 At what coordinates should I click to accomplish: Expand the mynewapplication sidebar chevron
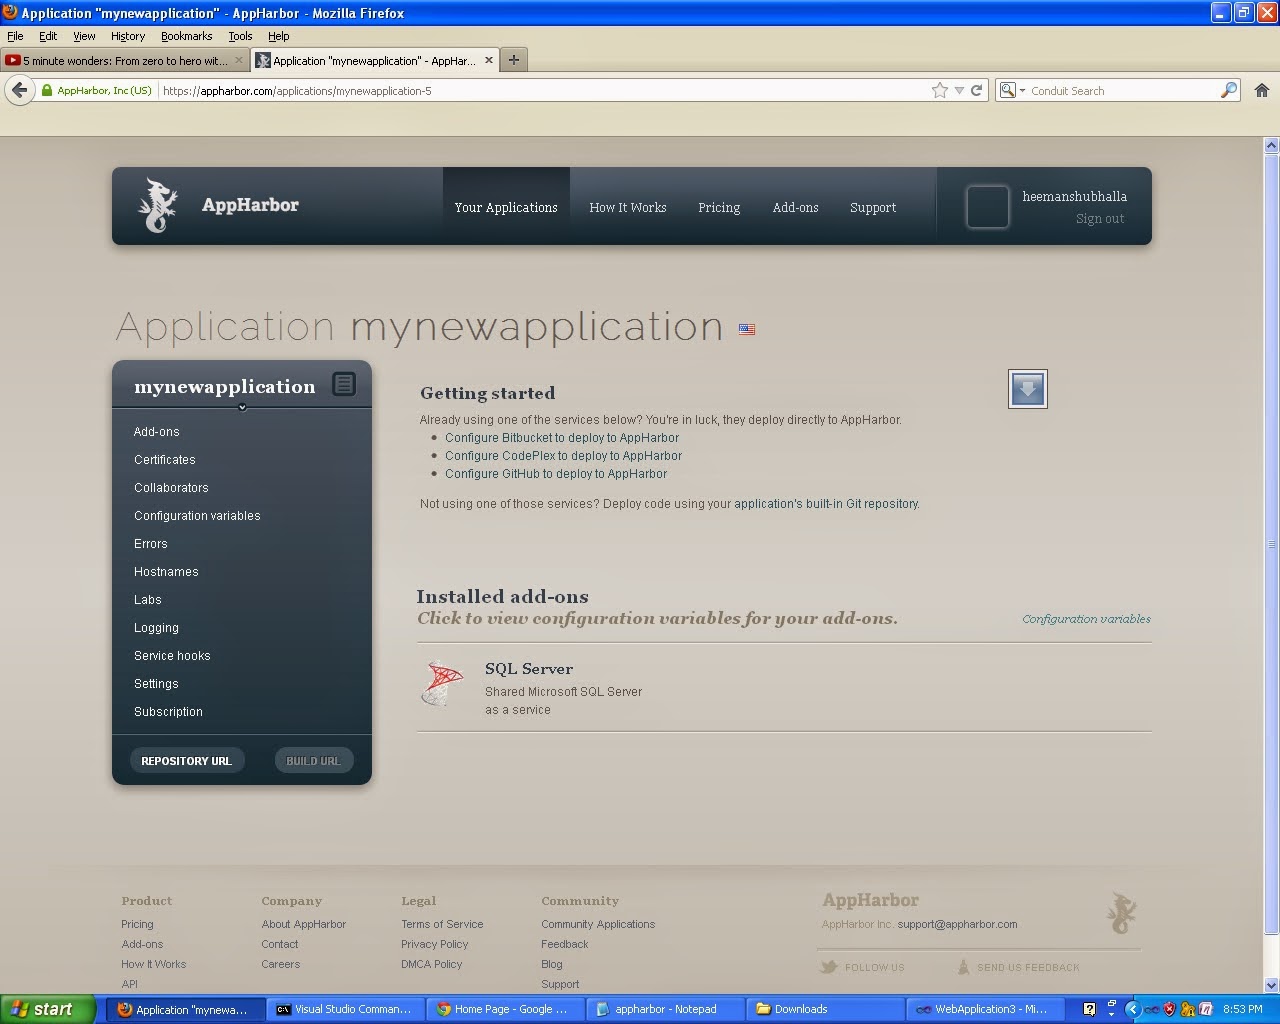click(x=242, y=407)
